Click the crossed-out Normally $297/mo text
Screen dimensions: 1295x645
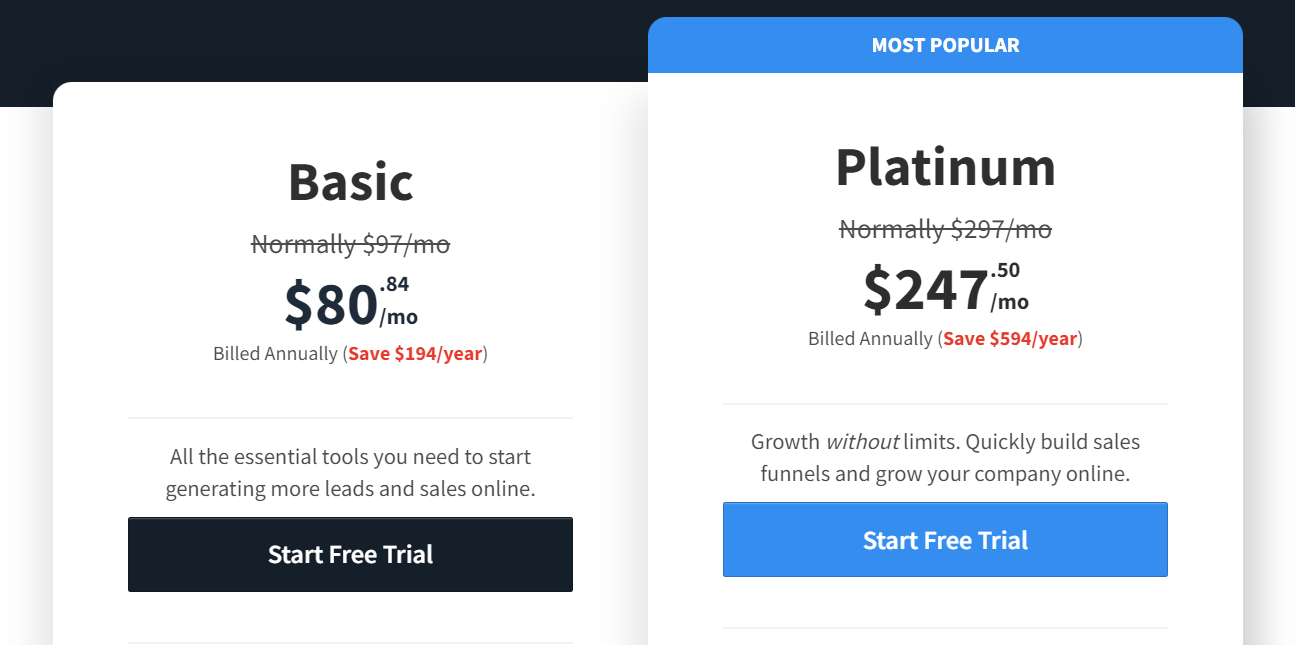945,229
